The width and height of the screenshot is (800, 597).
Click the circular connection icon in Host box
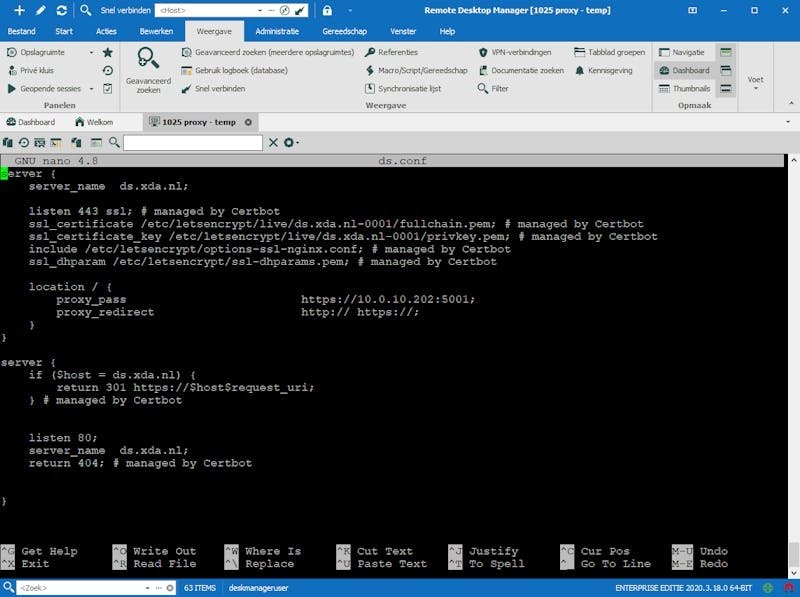[285, 10]
